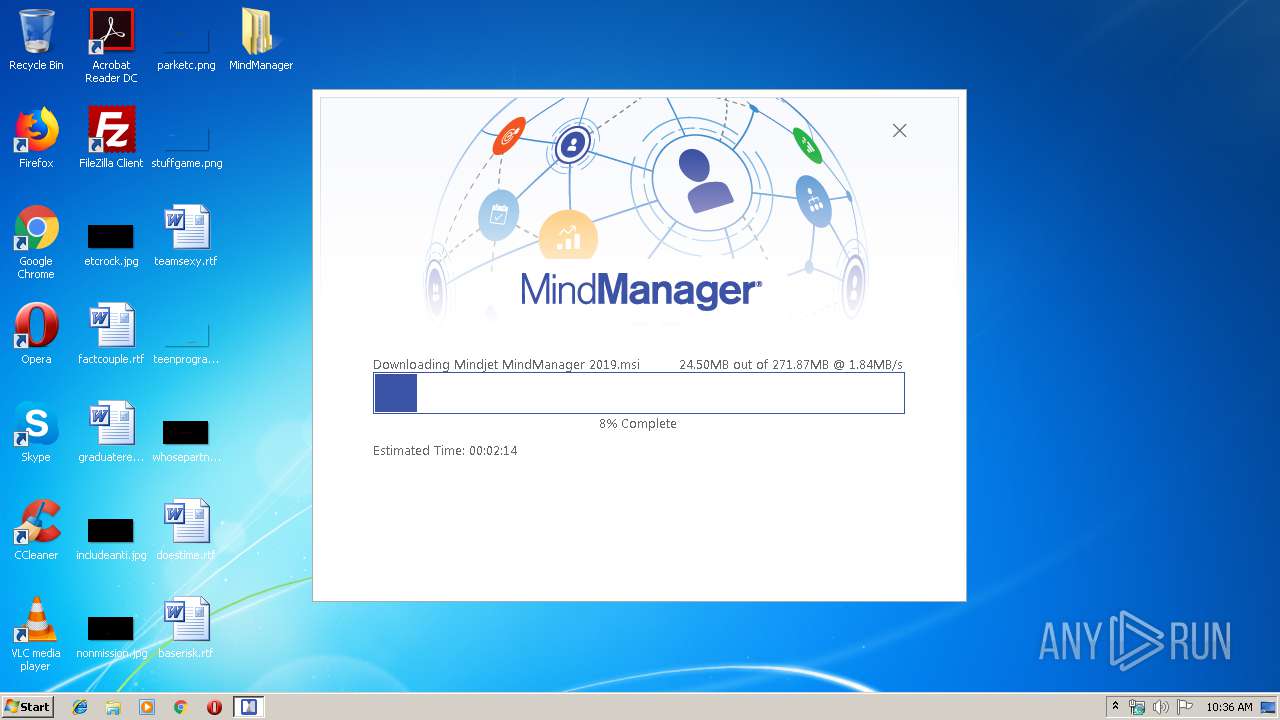The height and width of the screenshot is (720, 1280).
Task: Click the download progress bar
Action: pyautogui.click(x=639, y=393)
